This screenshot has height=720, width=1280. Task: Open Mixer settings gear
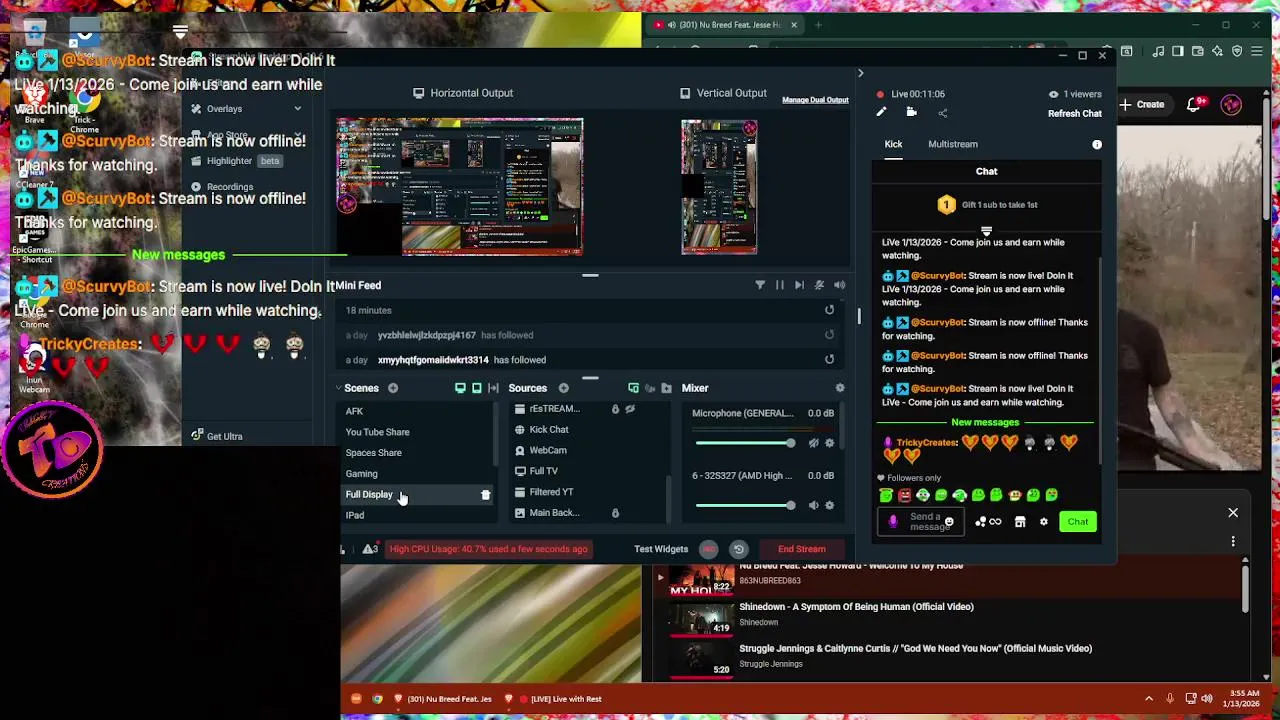pos(839,388)
